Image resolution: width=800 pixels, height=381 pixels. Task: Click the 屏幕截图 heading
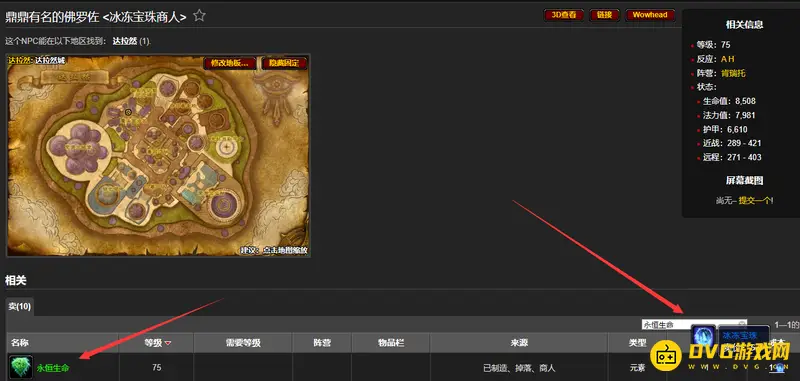tap(744, 181)
